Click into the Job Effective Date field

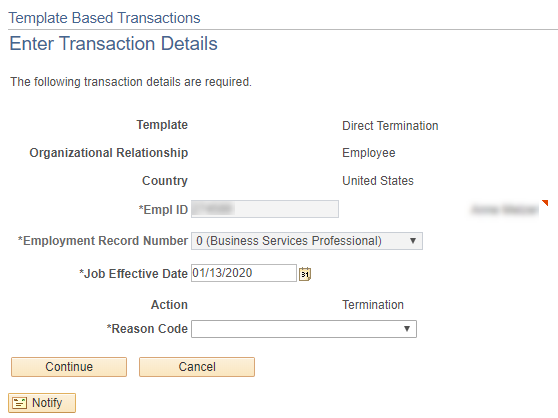point(244,273)
